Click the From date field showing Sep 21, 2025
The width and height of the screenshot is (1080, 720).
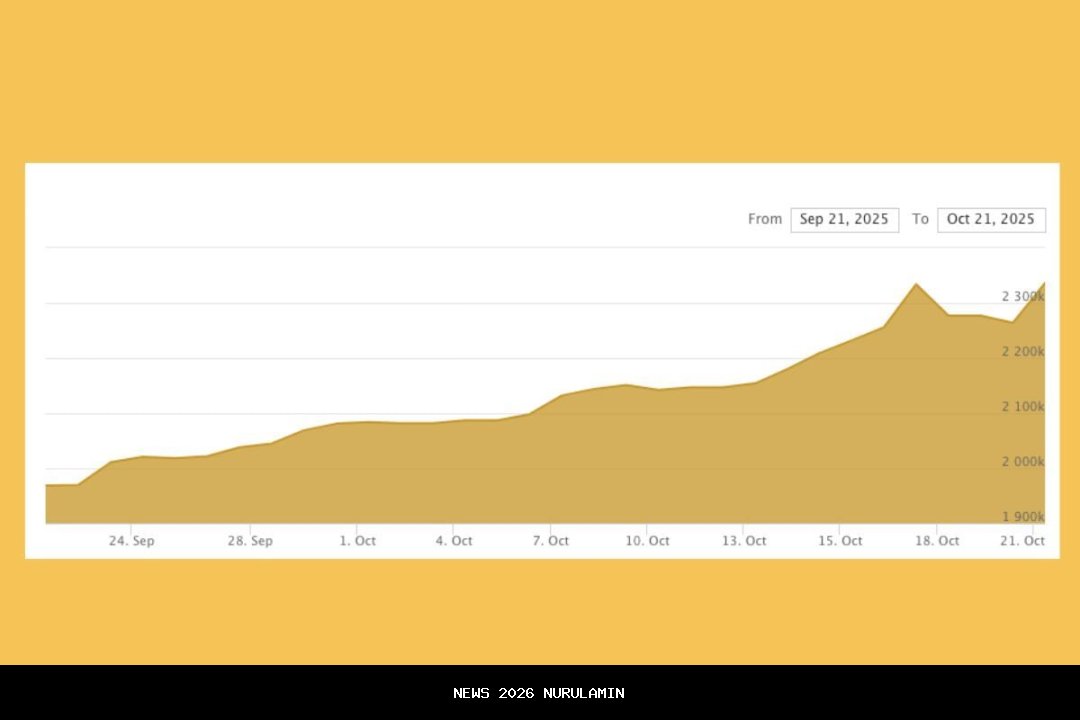(844, 220)
